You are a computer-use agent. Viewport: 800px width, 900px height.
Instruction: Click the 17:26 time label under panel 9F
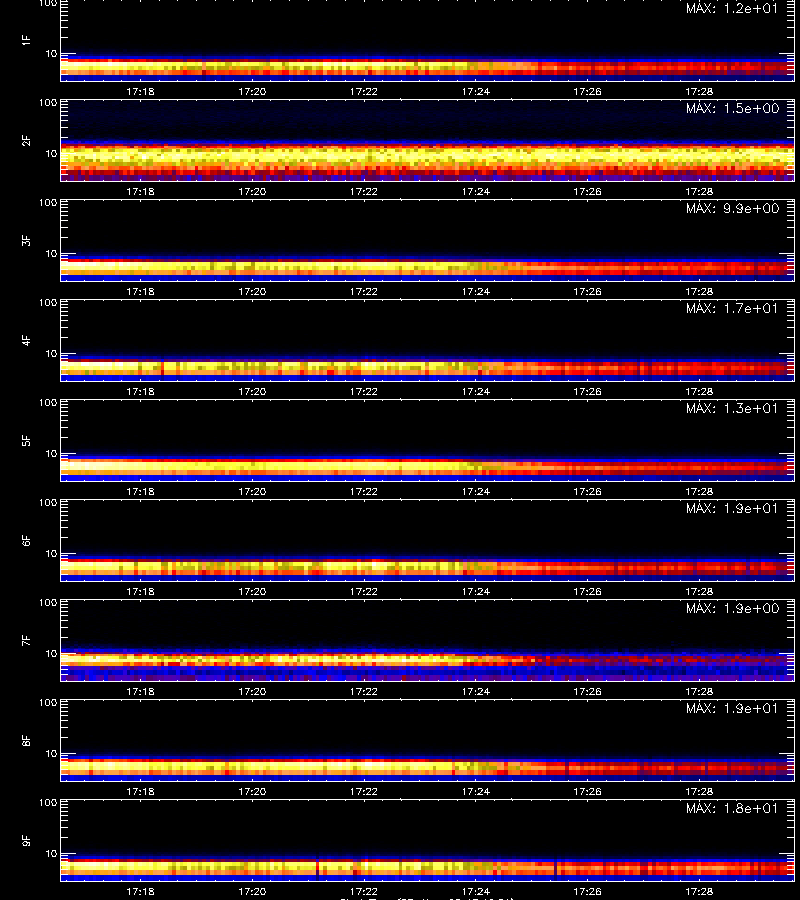coord(587,891)
